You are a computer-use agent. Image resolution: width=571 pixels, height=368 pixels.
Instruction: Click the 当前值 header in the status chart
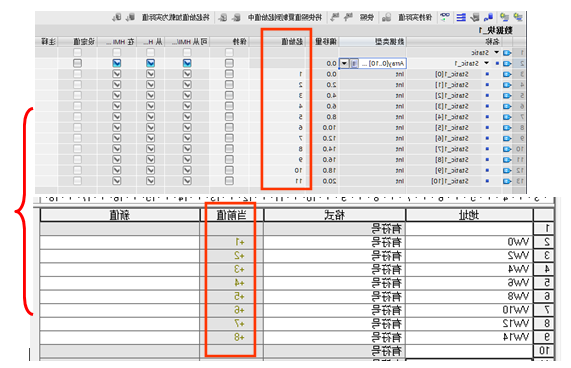click(232, 215)
